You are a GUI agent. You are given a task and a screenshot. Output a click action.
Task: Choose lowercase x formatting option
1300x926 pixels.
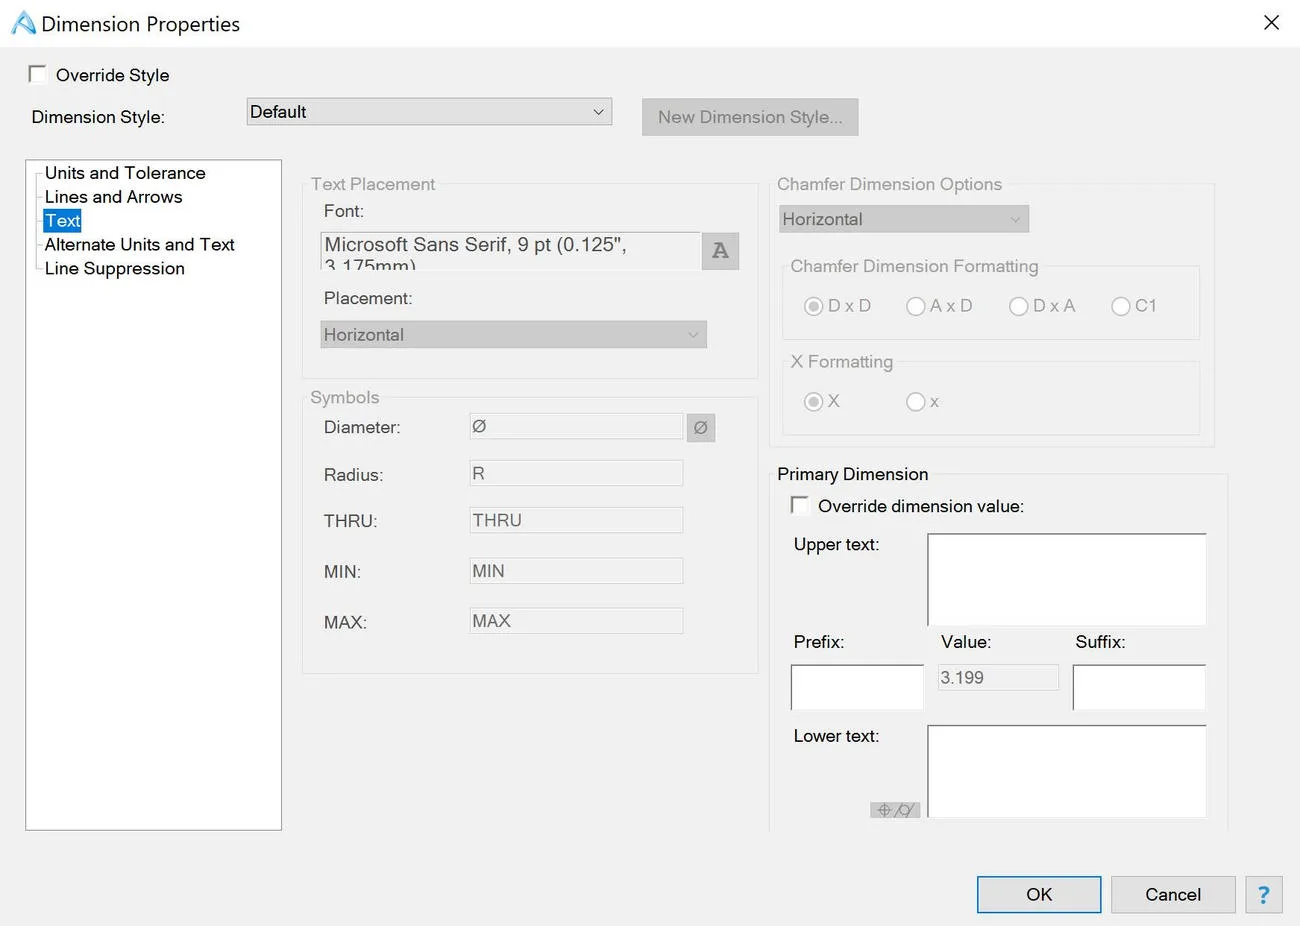[x=915, y=402]
